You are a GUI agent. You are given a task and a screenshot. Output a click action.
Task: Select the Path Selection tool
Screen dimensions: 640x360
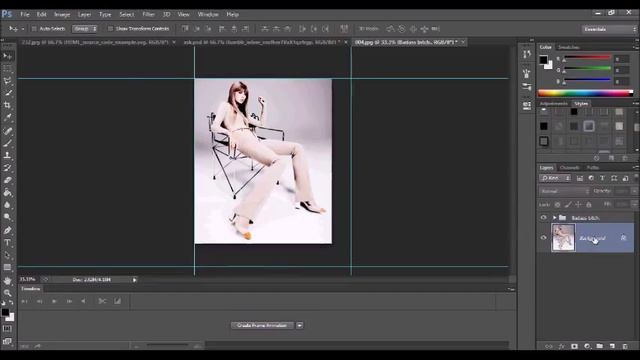(x=7, y=255)
